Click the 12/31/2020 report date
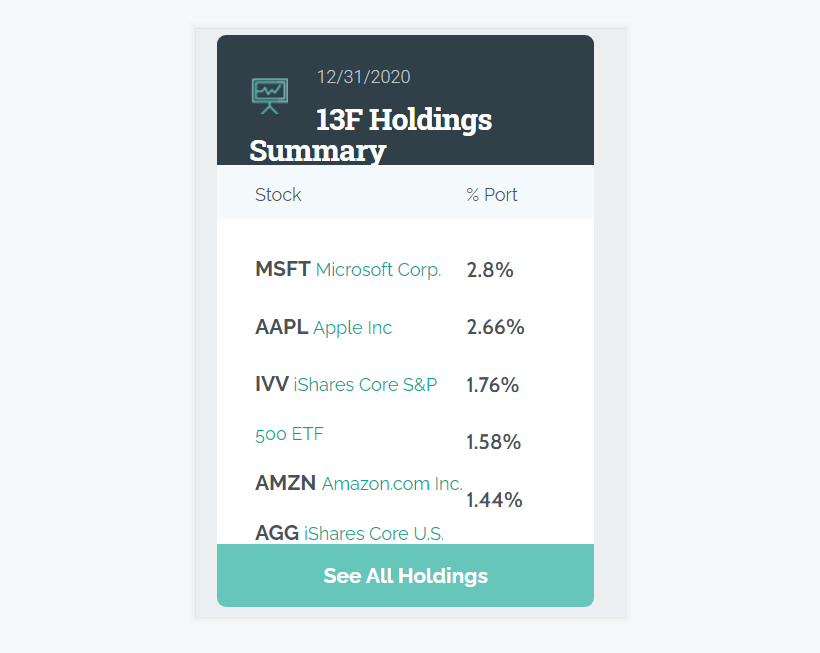 click(363, 78)
